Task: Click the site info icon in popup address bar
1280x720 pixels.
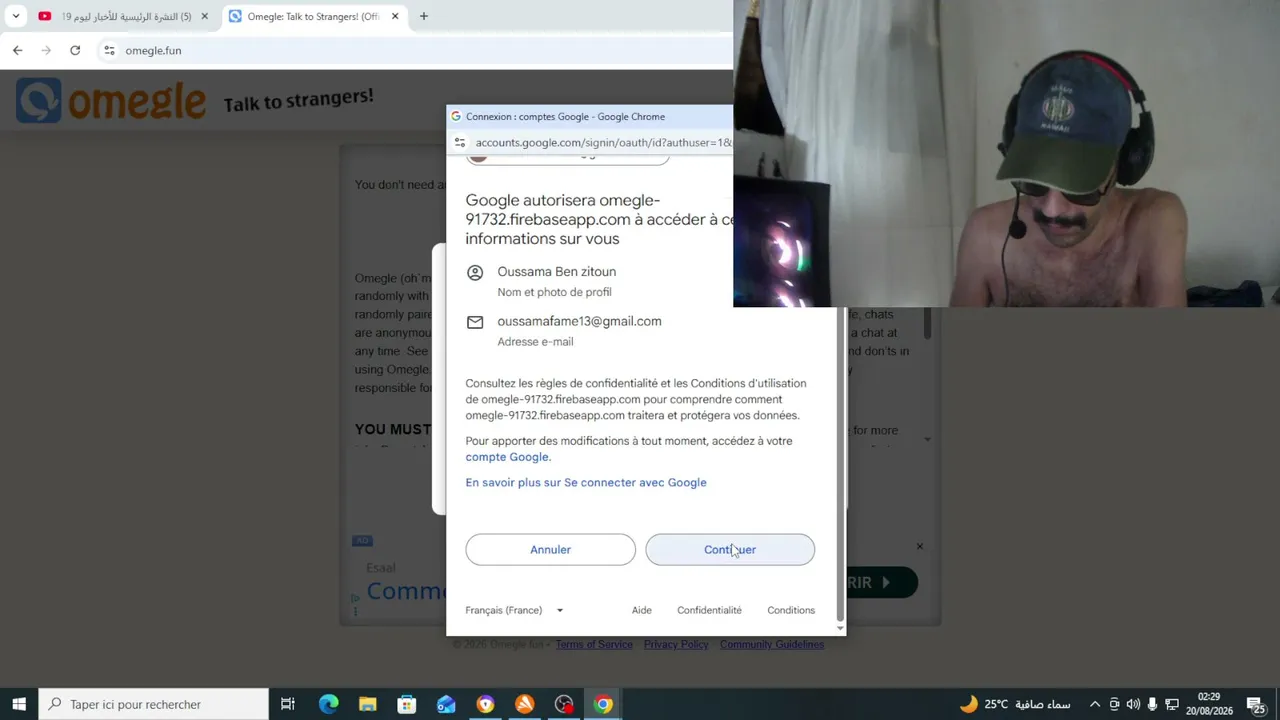Action: [x=459, y=143]
